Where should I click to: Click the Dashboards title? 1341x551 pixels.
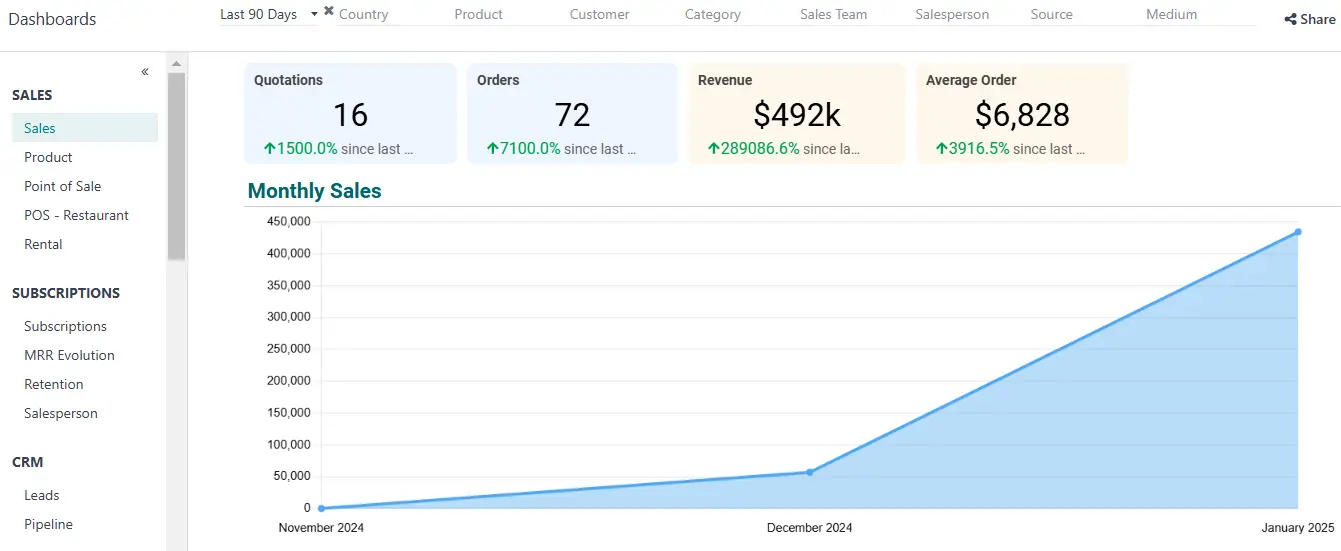point(52,19)
